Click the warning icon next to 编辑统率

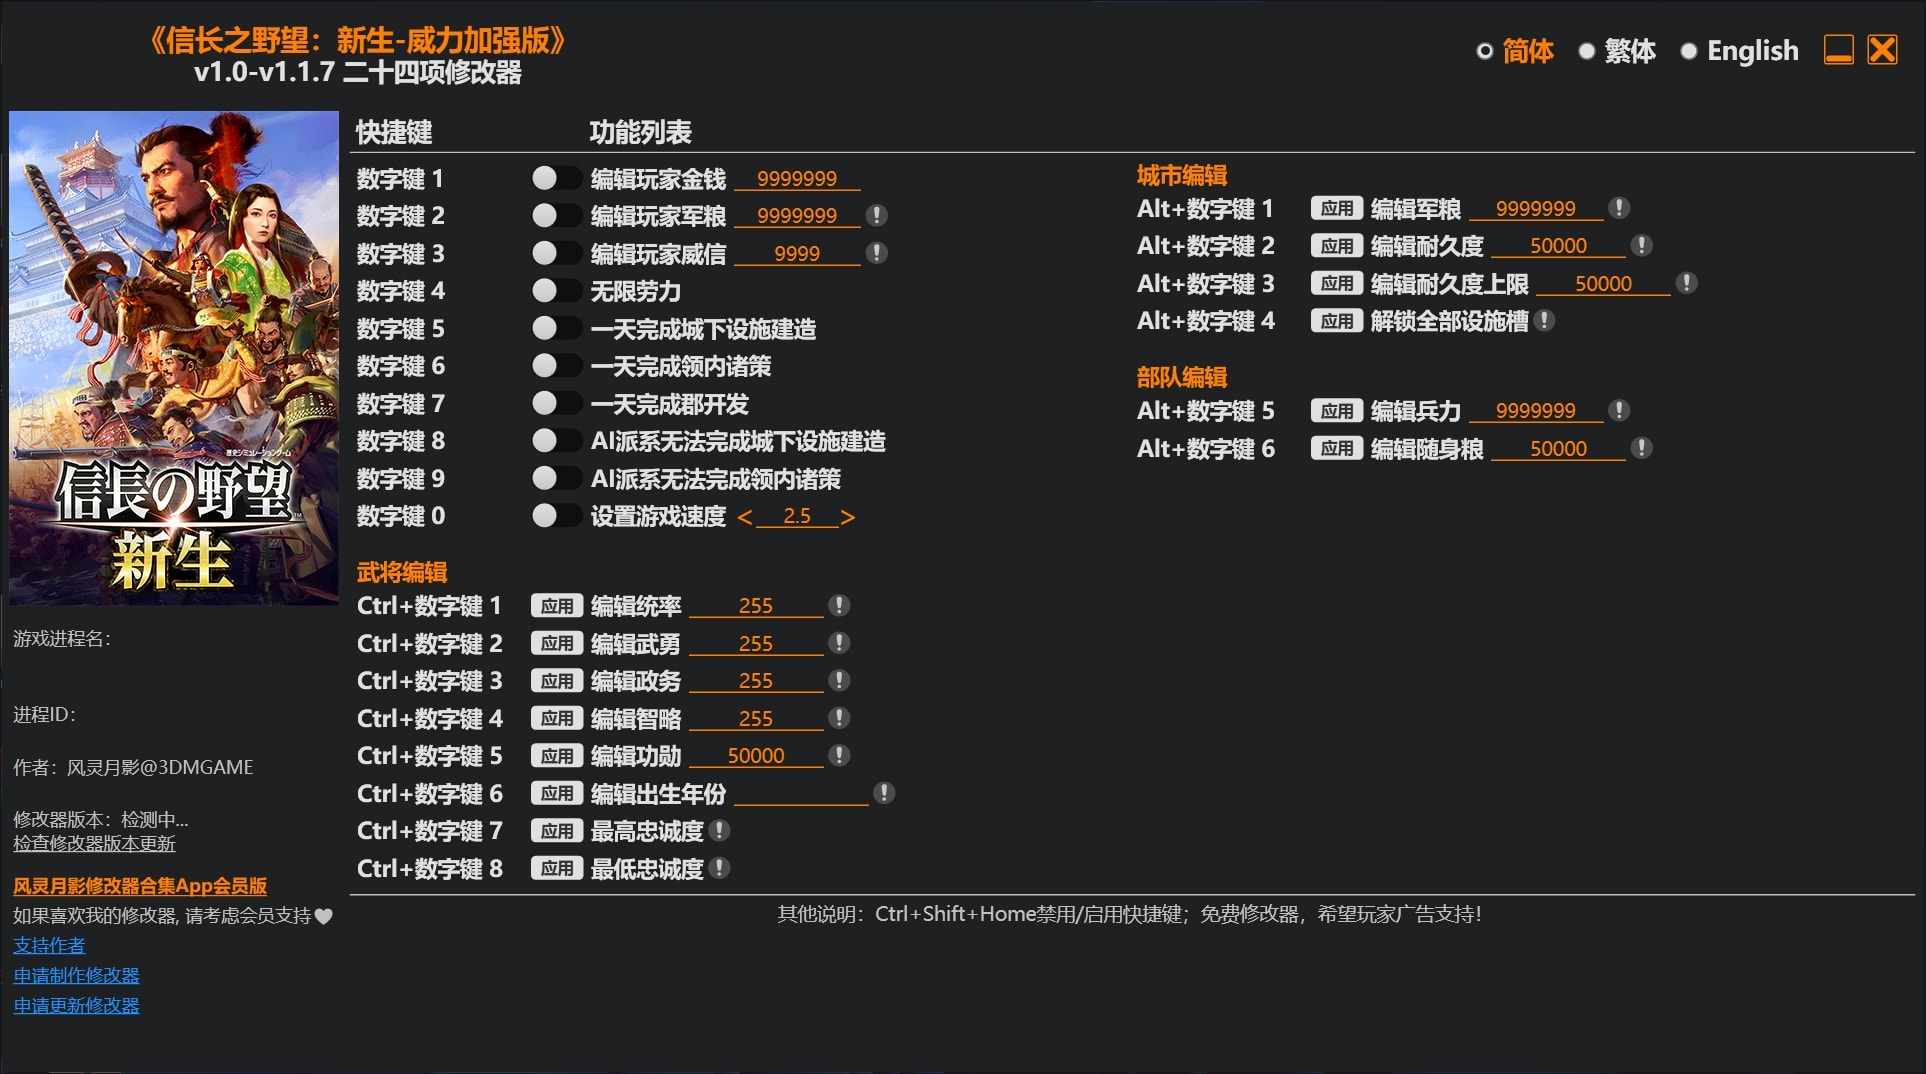coord(840,606)
